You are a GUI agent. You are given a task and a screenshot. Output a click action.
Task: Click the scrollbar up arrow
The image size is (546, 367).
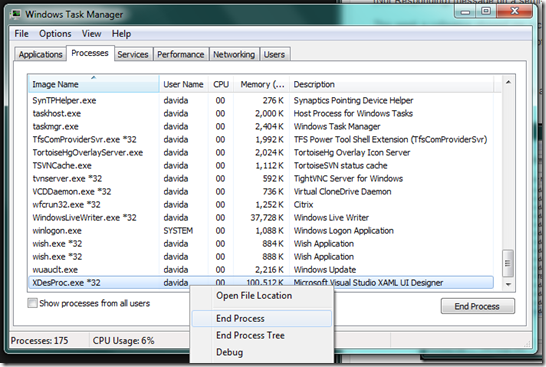[508, 83]
